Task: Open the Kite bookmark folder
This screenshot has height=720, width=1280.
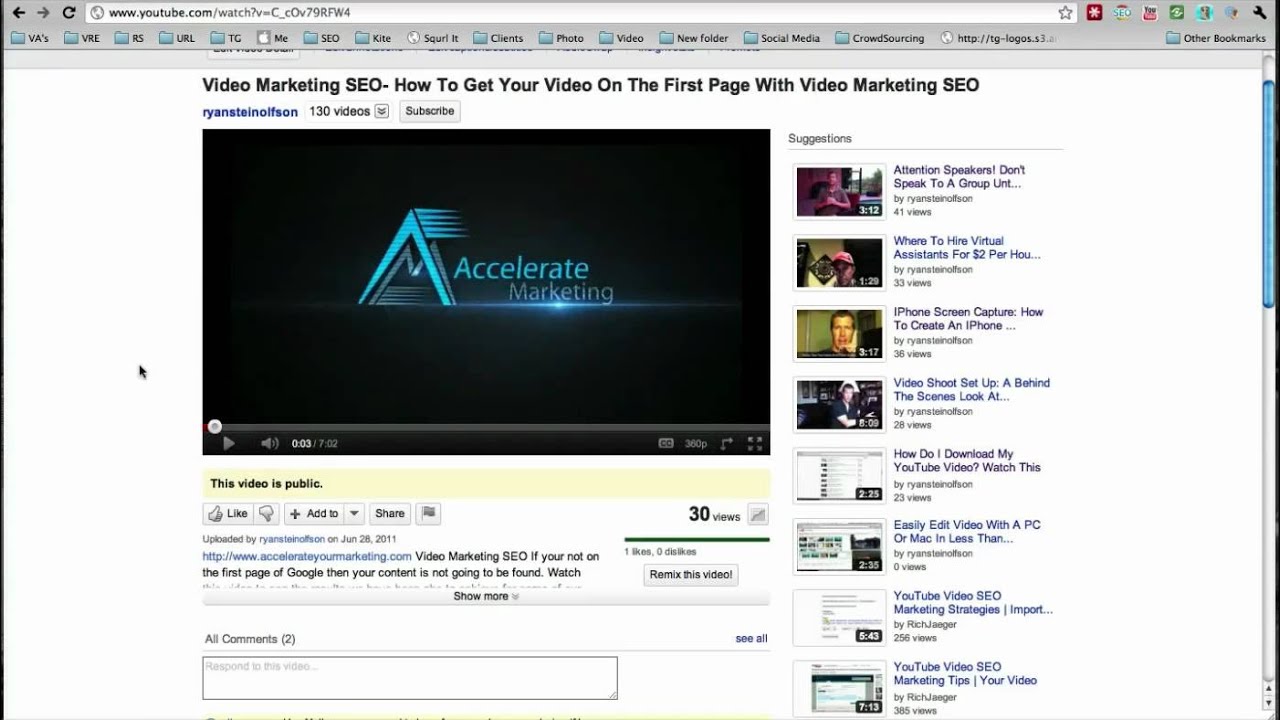Action: [372, 38]
